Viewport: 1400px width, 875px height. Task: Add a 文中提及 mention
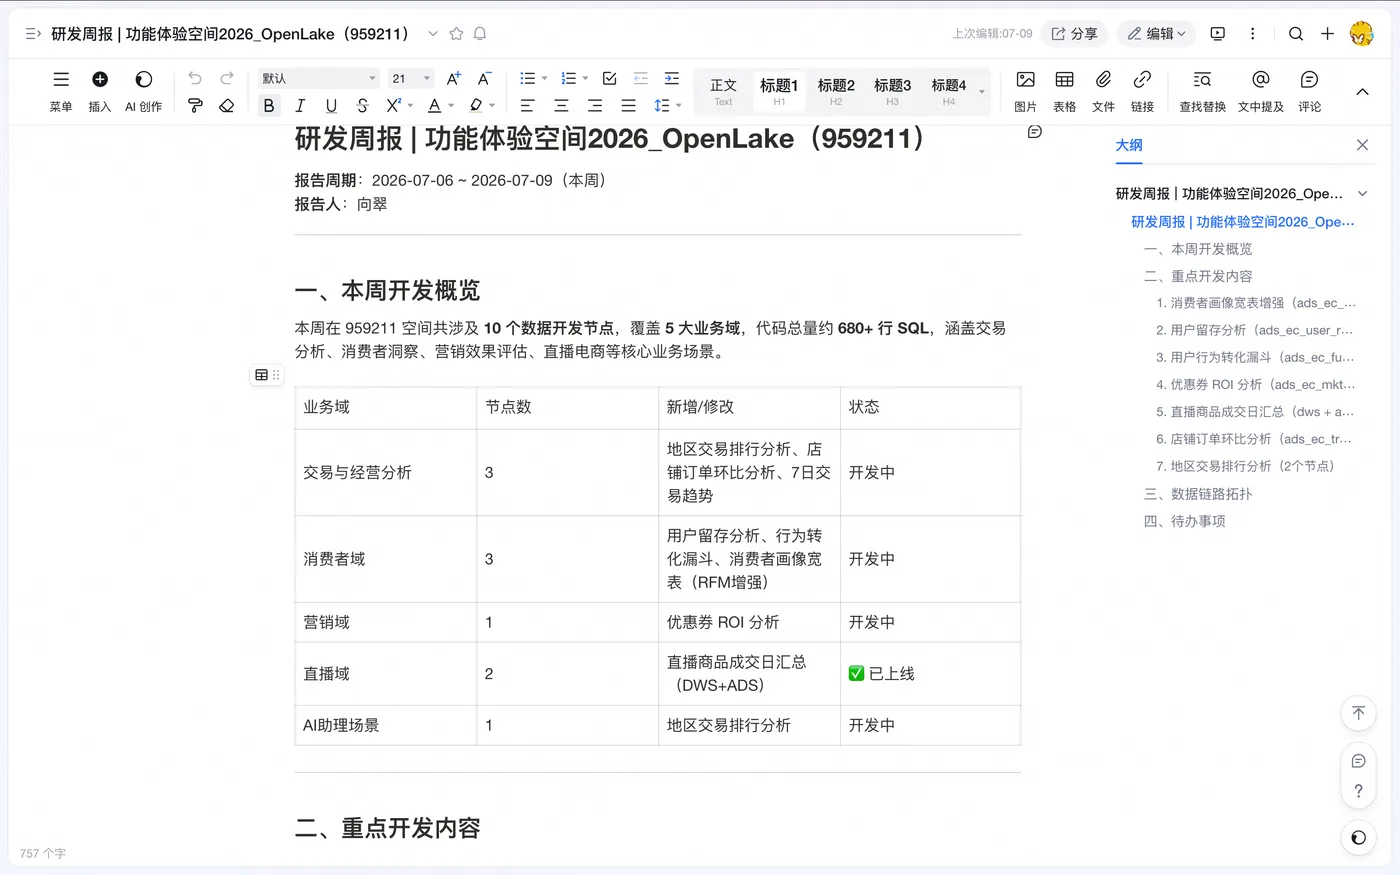(x=1260, y=91)
